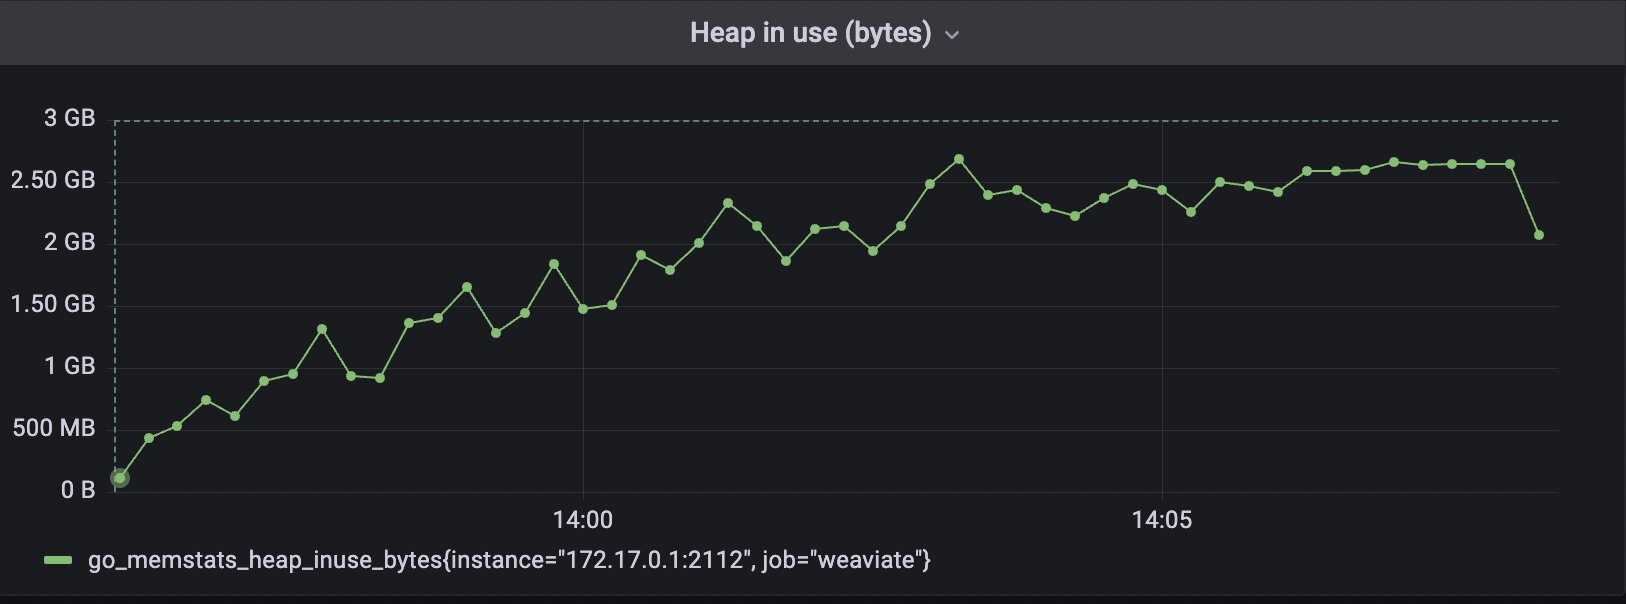Expand the chevron beside the panel title
Image resolution: width=1626 pixels, height=604 pixels.
click(952, 35)
